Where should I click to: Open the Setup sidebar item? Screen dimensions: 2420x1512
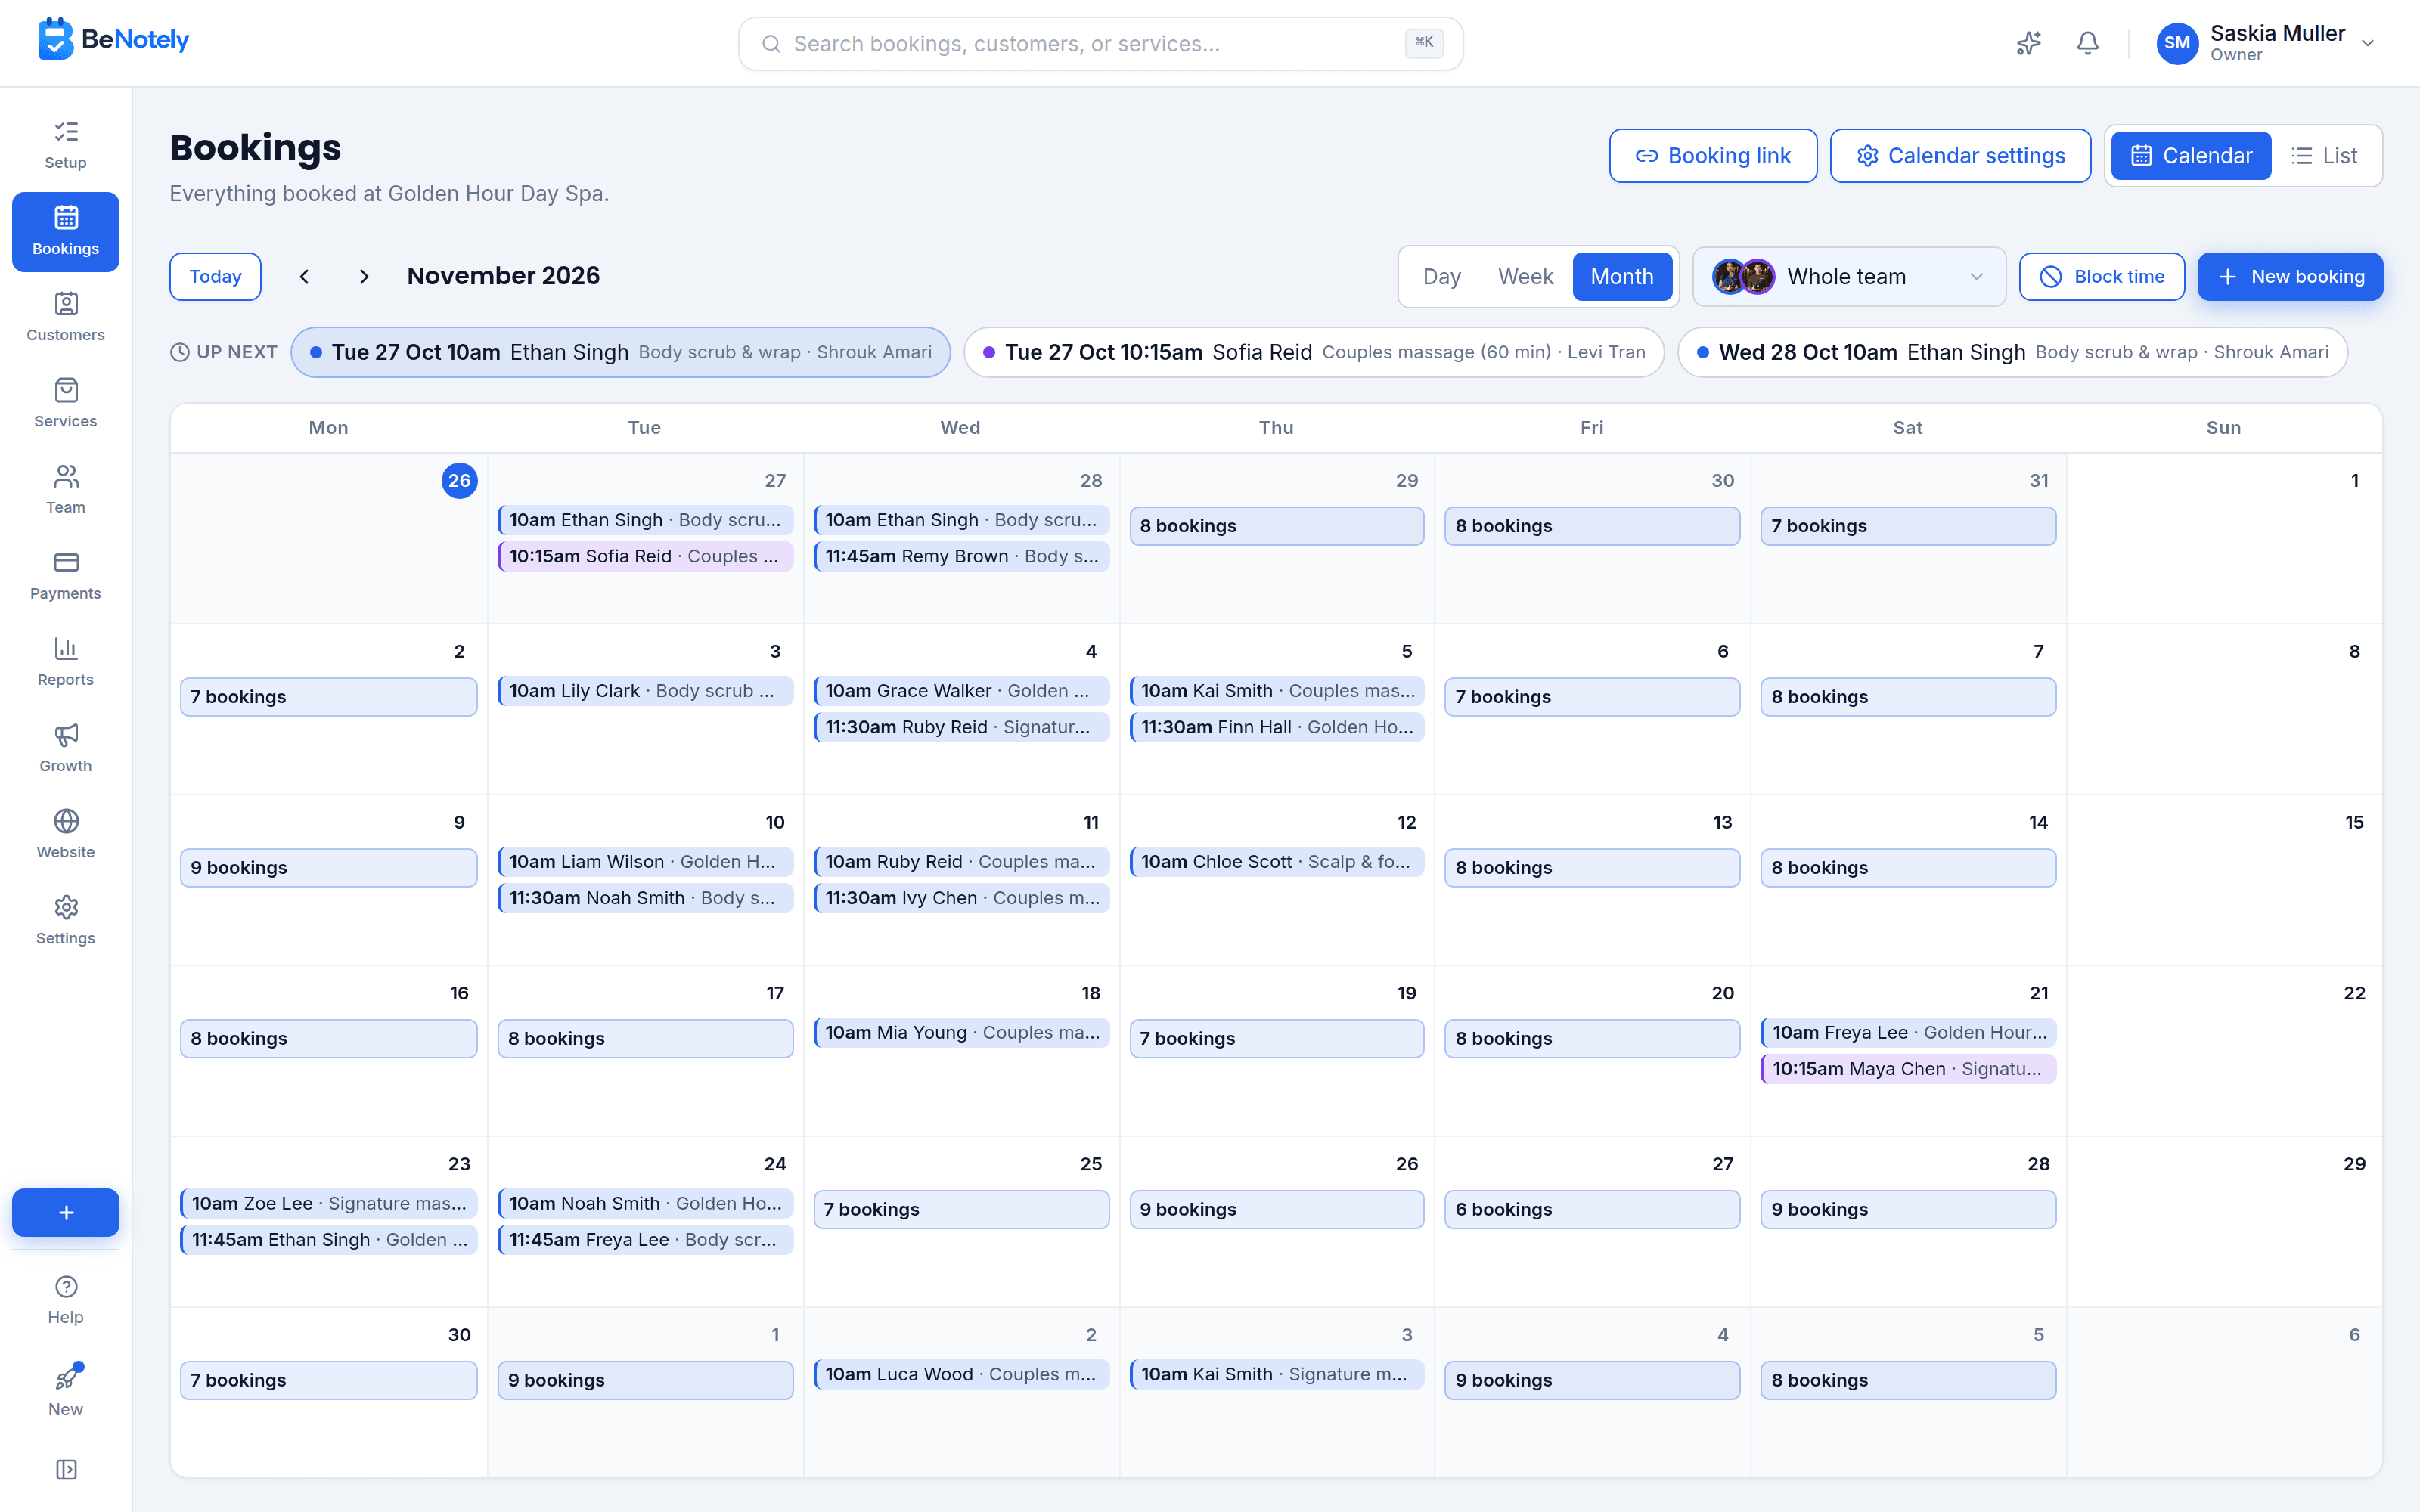click(66, 145)
